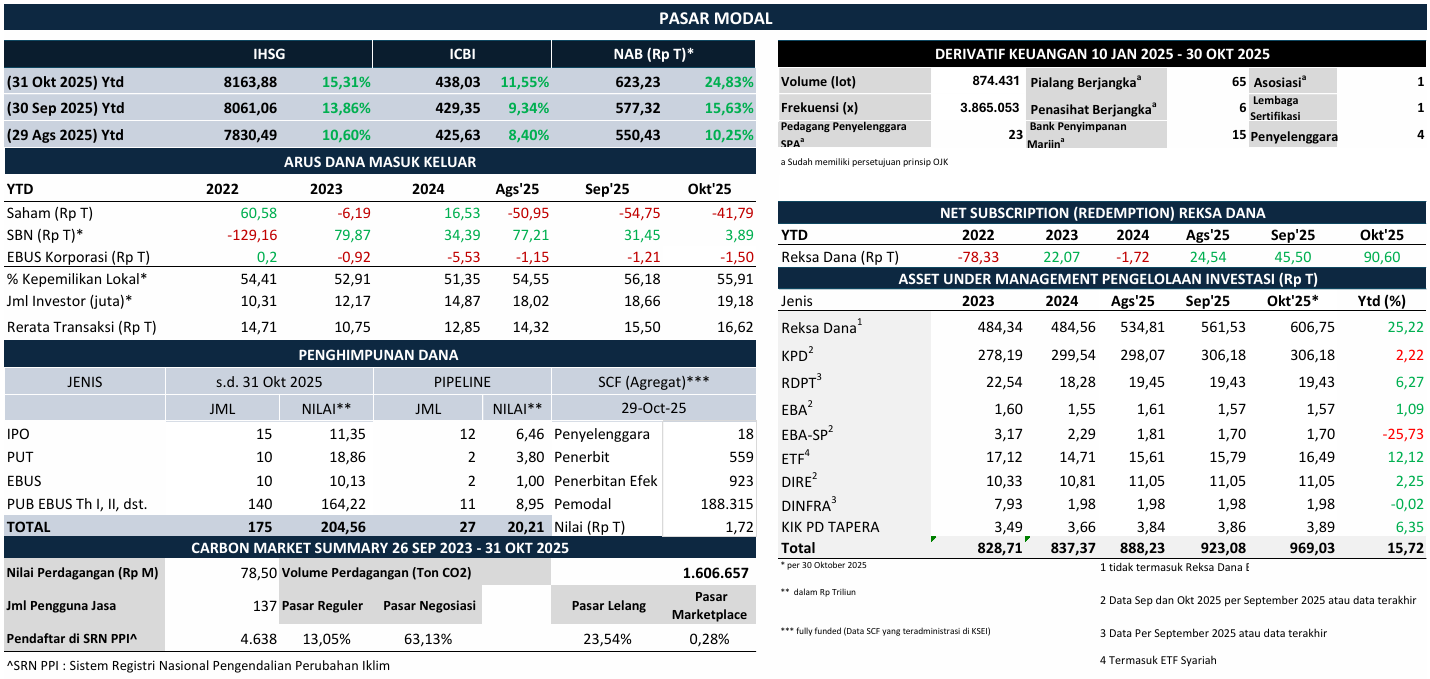The image size is (1430, 679).
Task: Select the Reksa Dana Ytd value 25,22
Action: tap(1402, 328)
